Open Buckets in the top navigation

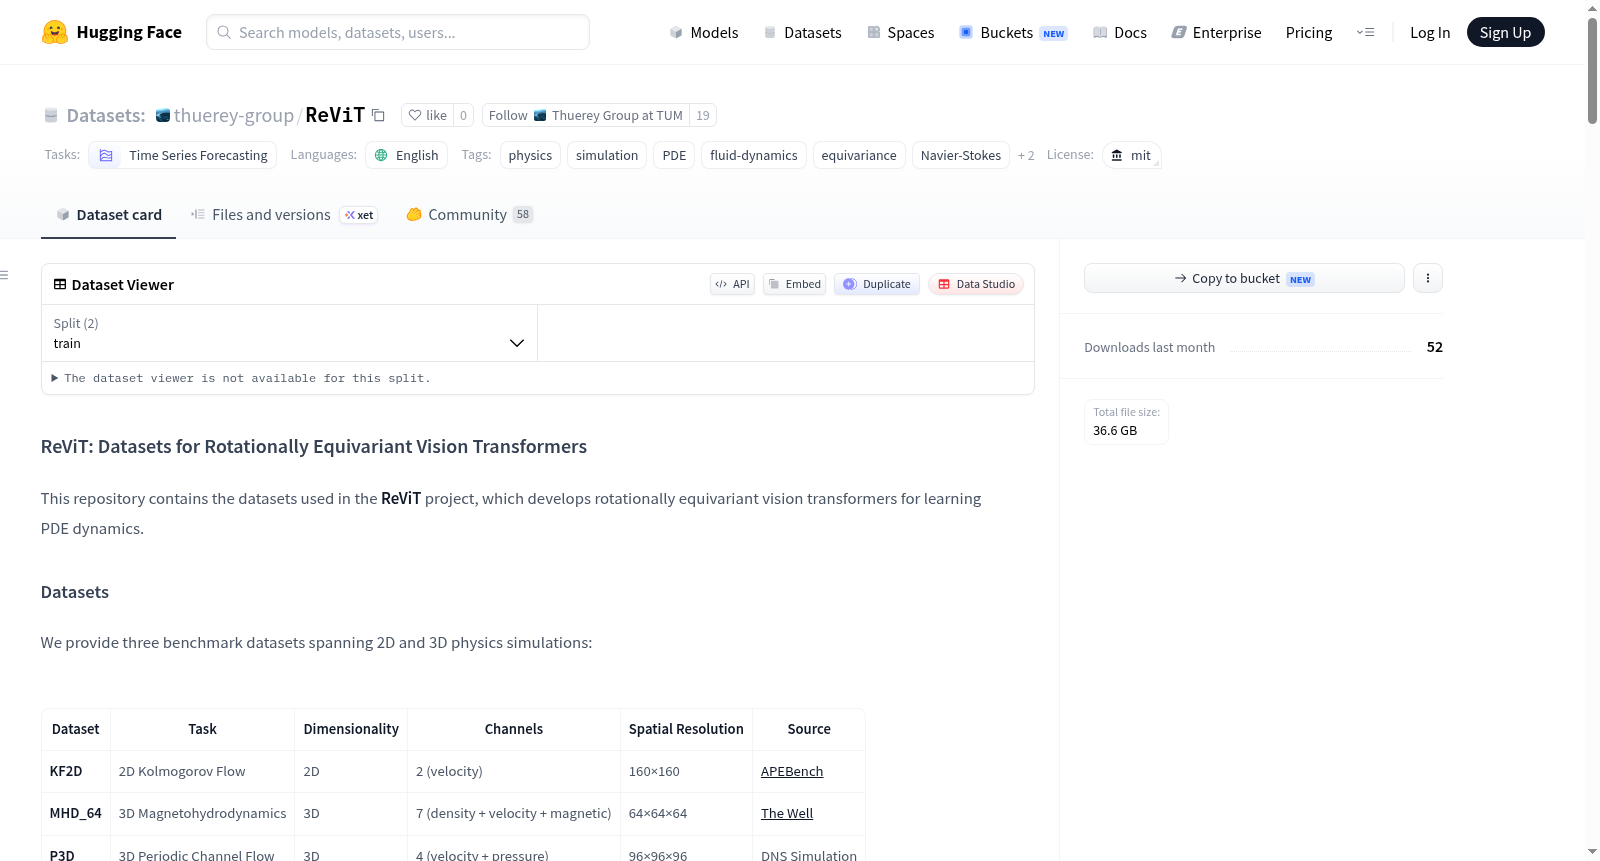1013,32
